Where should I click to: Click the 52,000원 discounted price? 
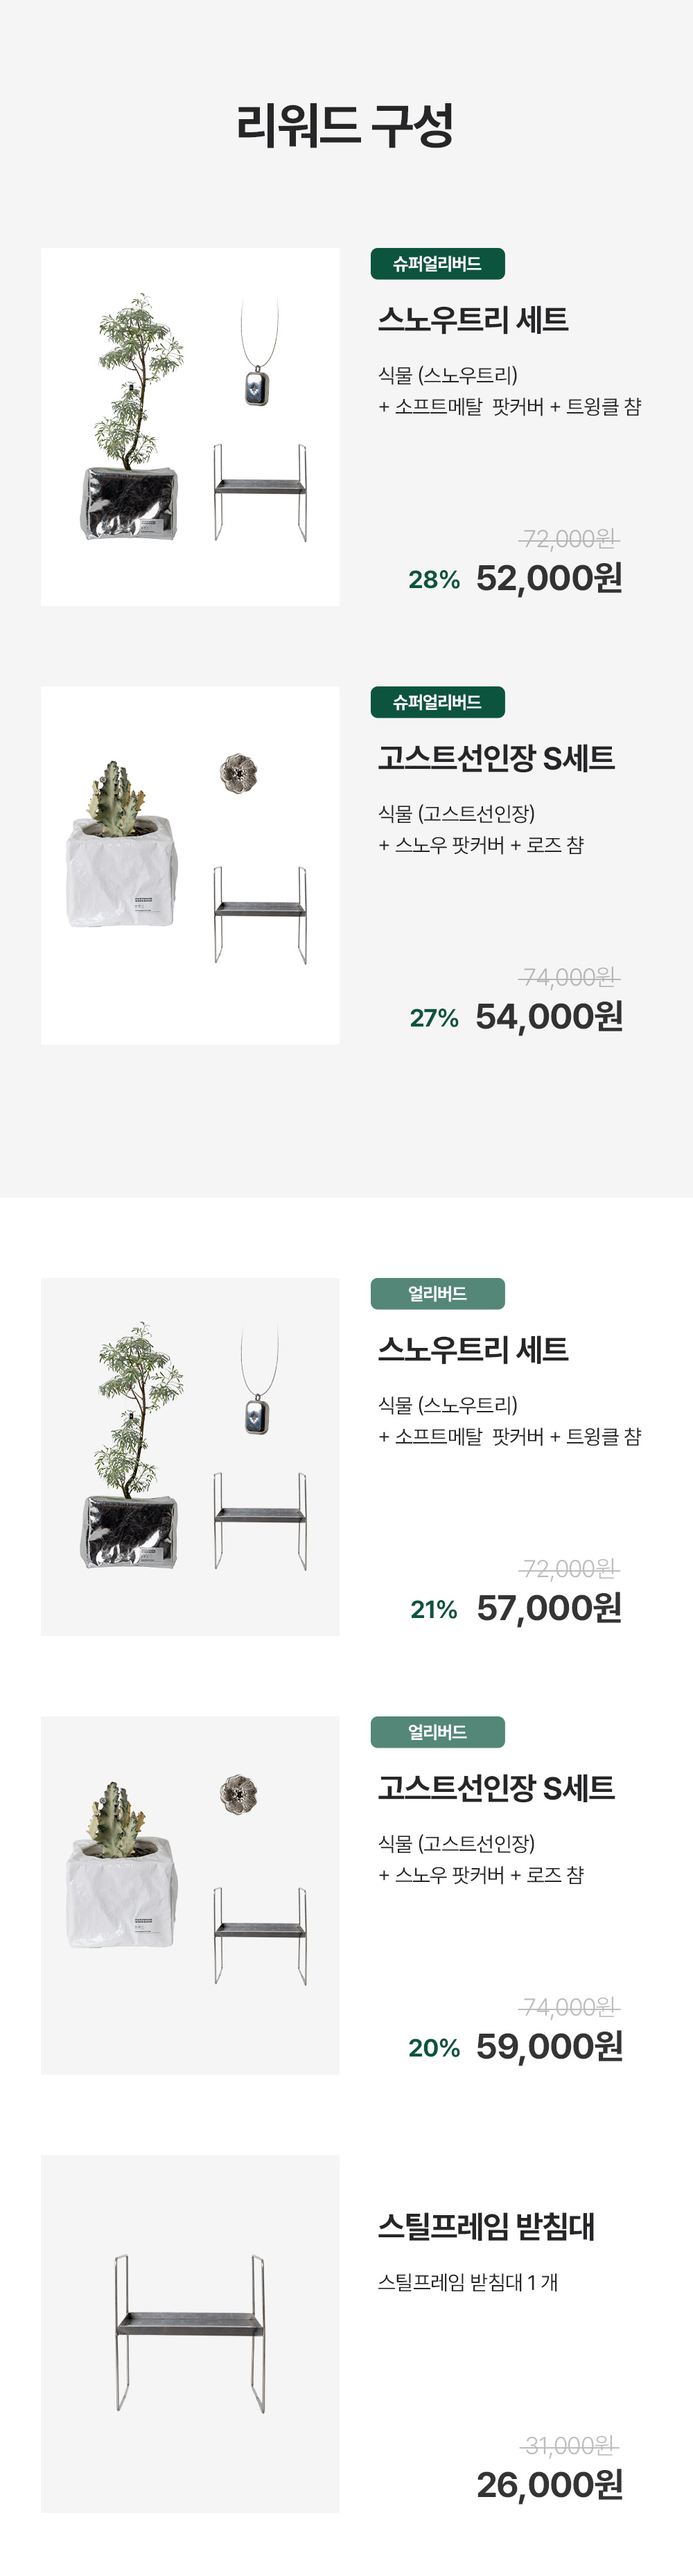pyautogui.click(x=549, y=579)
